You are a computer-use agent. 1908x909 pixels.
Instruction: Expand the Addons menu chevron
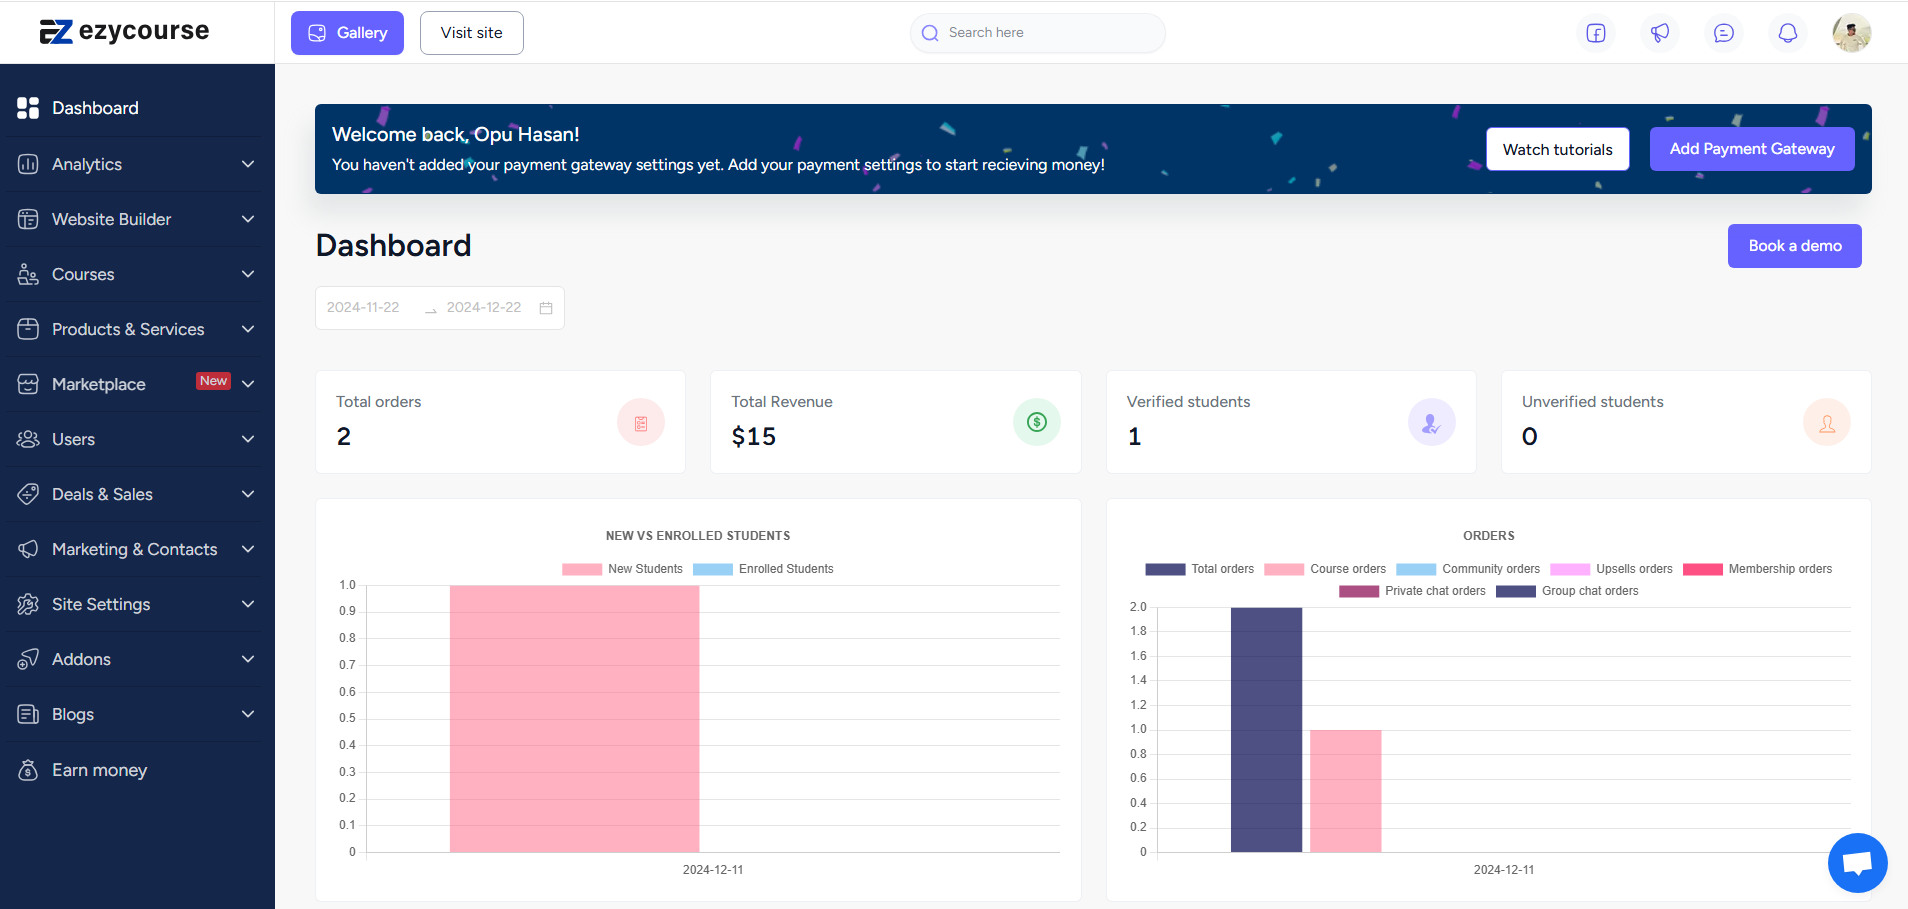tap(248, 659)
